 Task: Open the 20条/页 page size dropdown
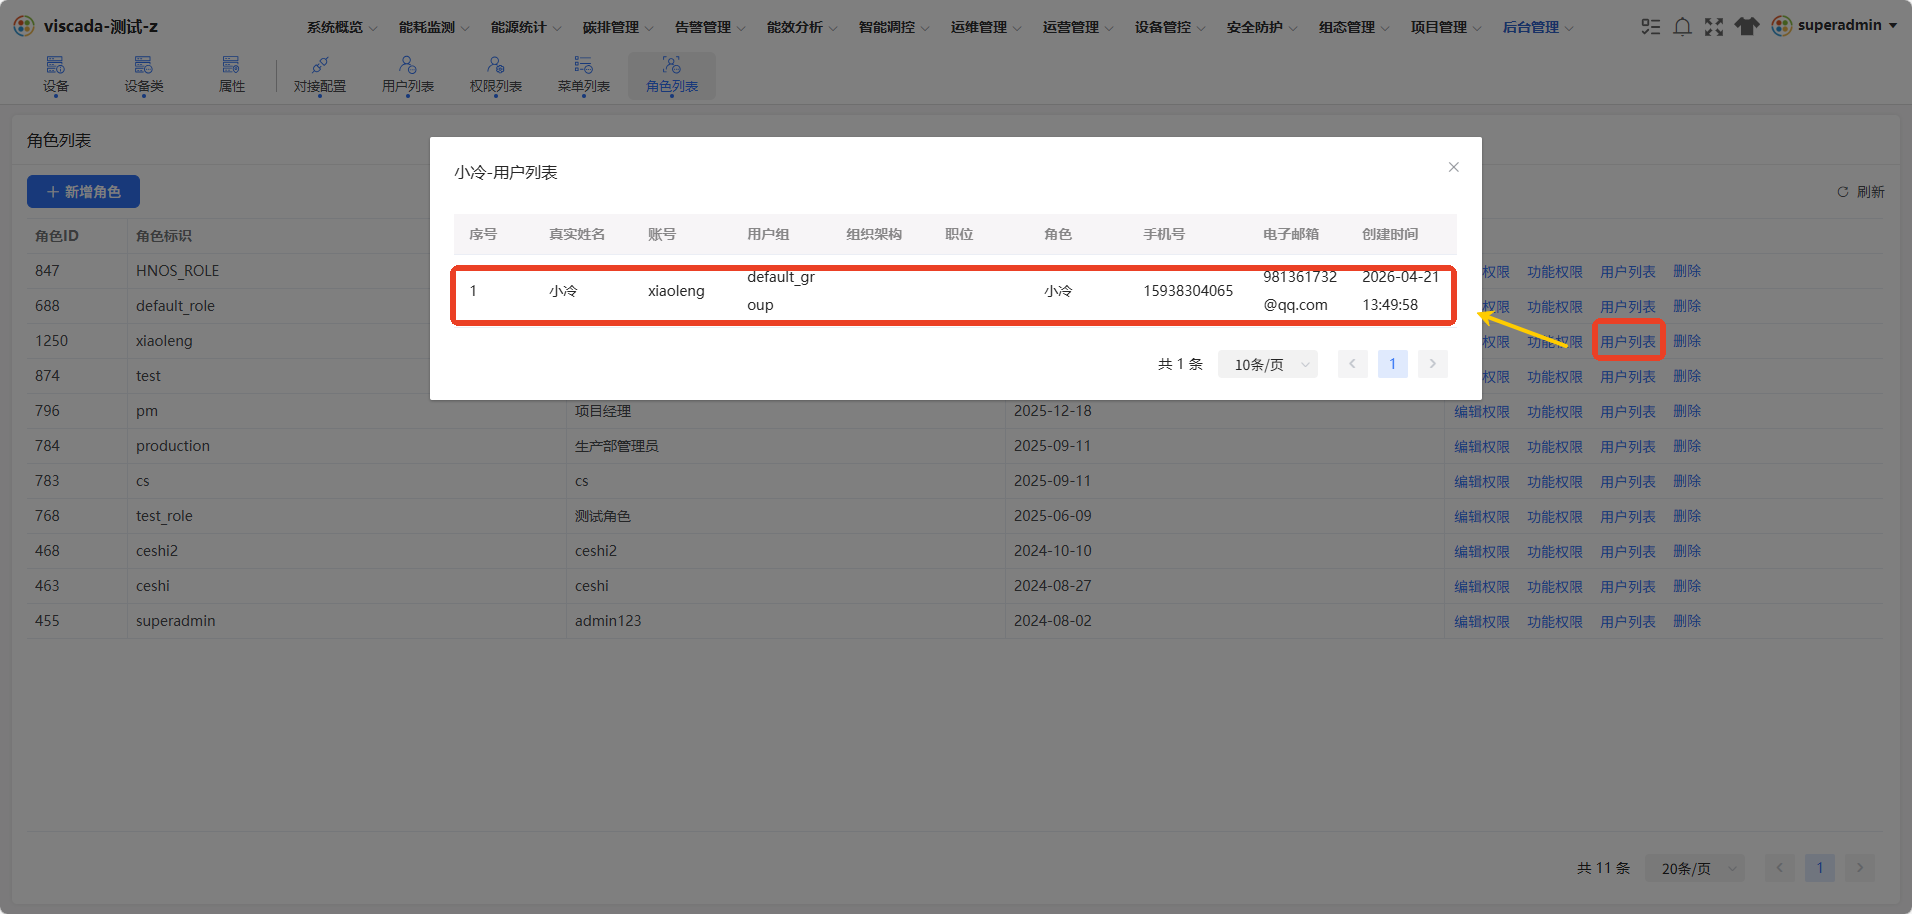tap(1695, 868)
